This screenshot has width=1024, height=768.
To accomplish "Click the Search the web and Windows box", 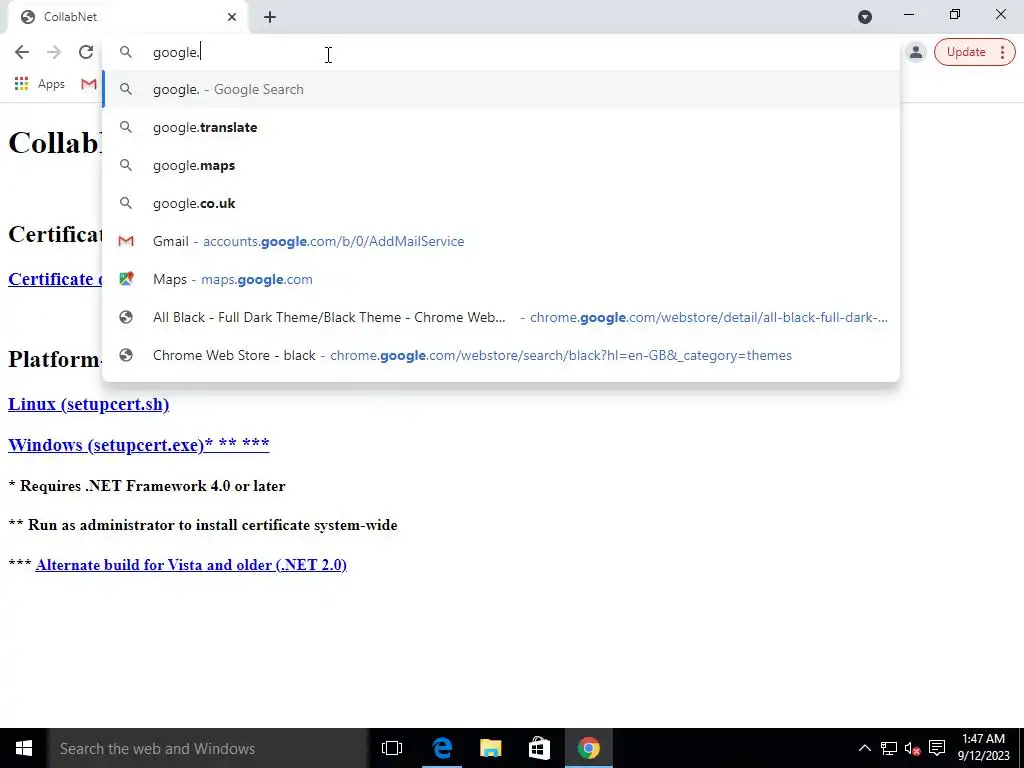I will (208, 748).
